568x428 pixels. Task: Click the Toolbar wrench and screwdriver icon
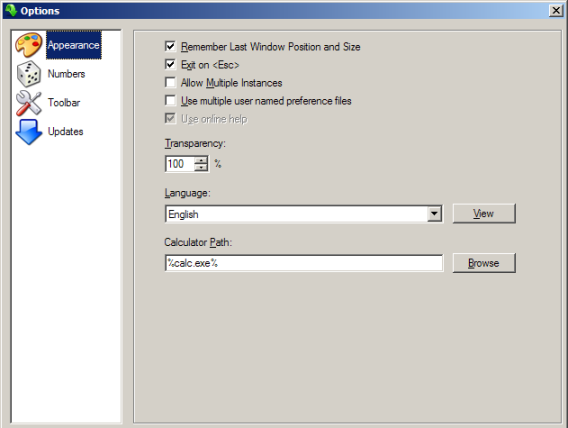point(29,103)
